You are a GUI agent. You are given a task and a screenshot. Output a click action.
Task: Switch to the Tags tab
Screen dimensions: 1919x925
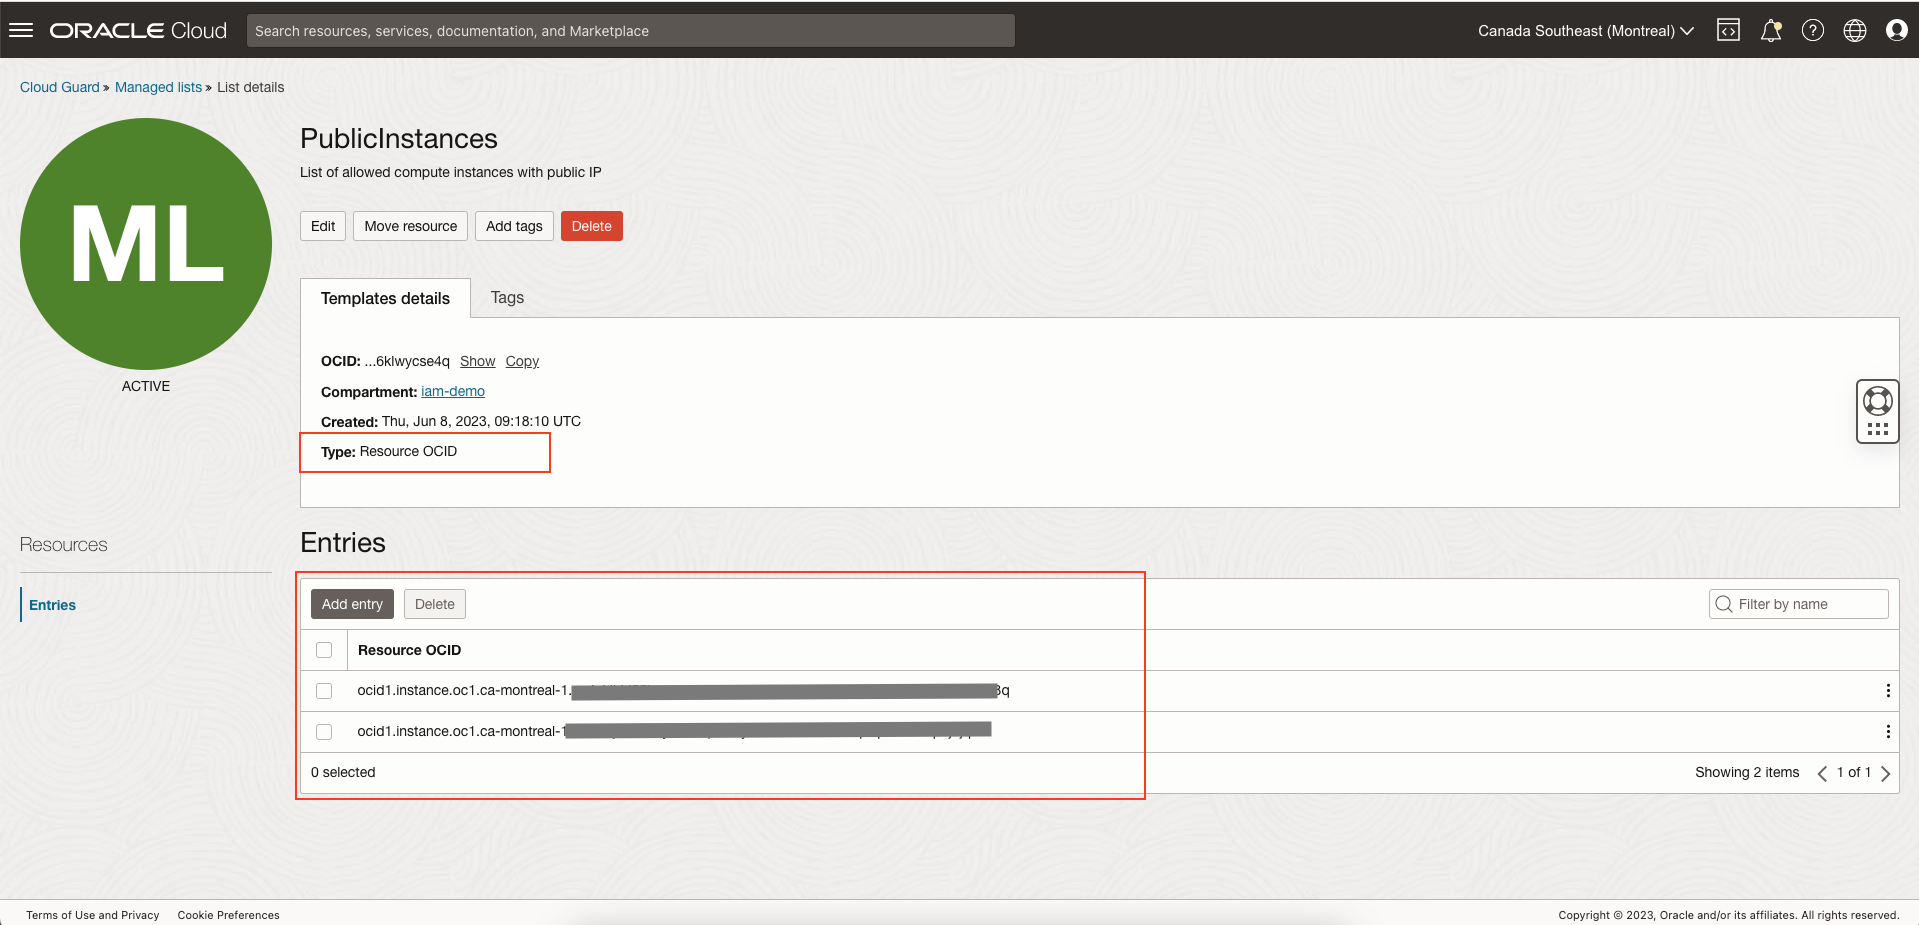[507, 298]
